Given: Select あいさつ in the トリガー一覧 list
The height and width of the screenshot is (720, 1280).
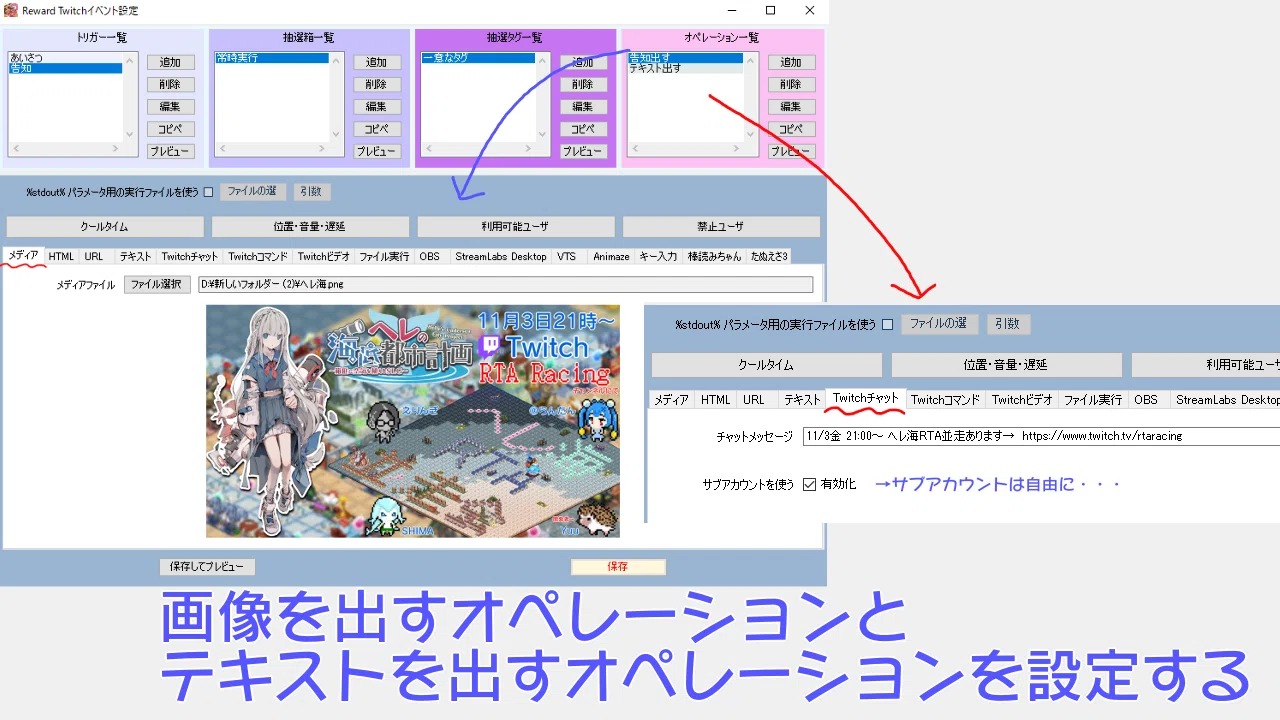Looking at the screenshot, I should point(65,58).
